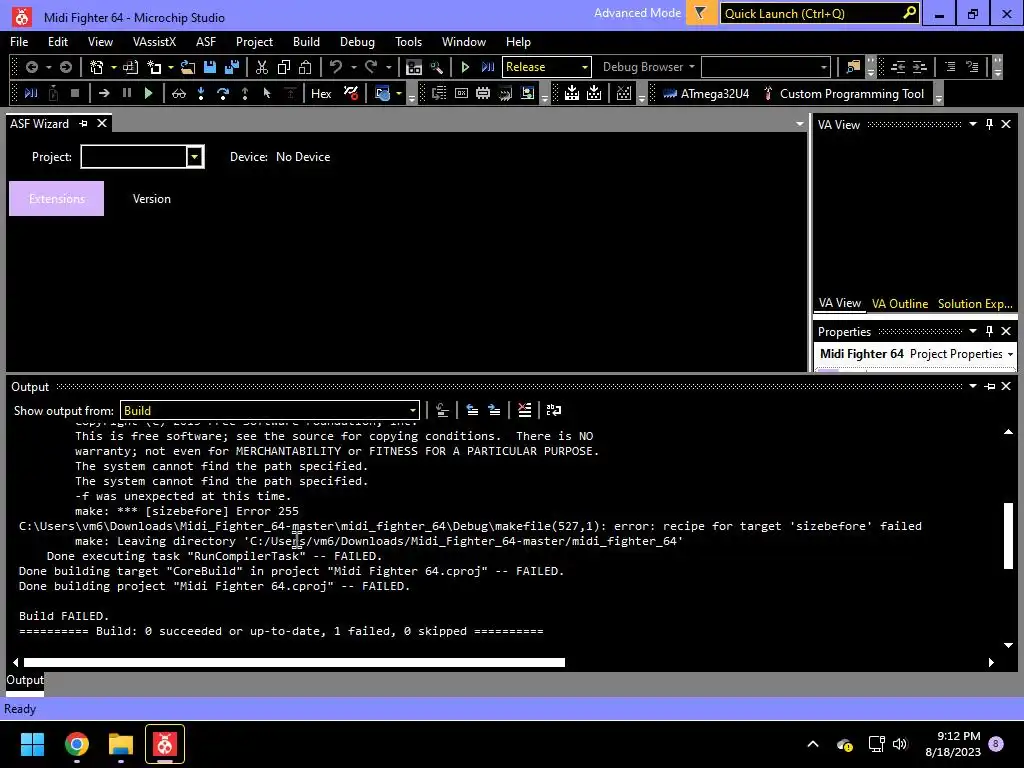Select the Extensions button in ASF Wizard
The height and width of the screenshot is (768, 1024).
(56, 199)
